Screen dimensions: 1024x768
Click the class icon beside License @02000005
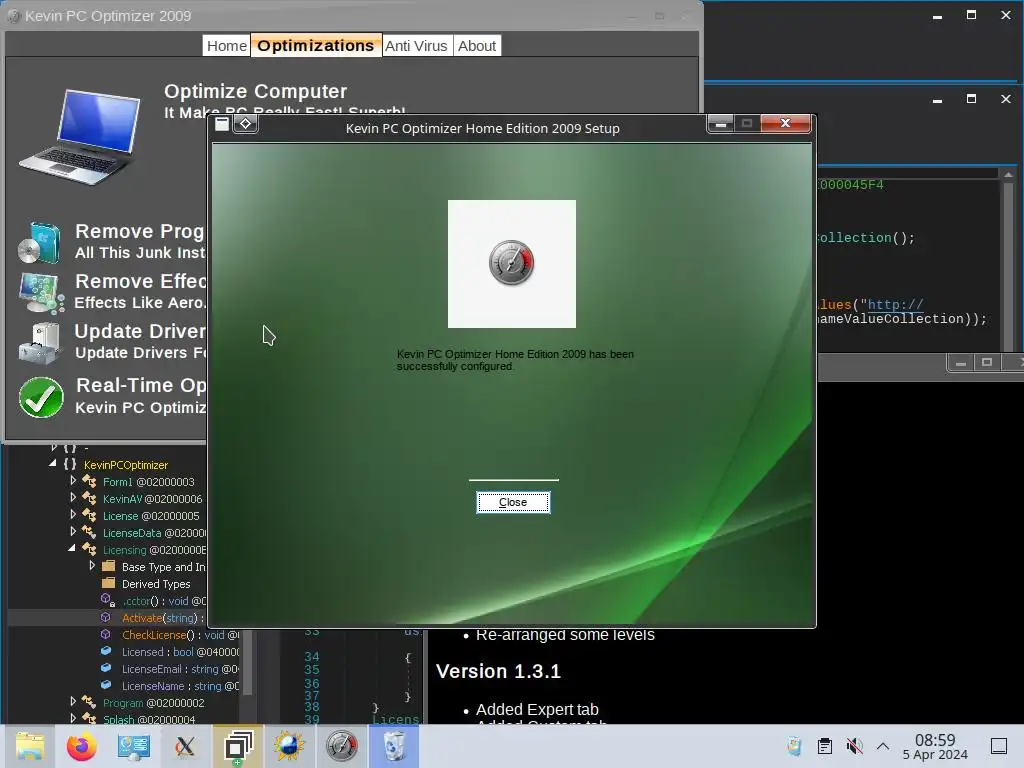(x=89, y=515)
